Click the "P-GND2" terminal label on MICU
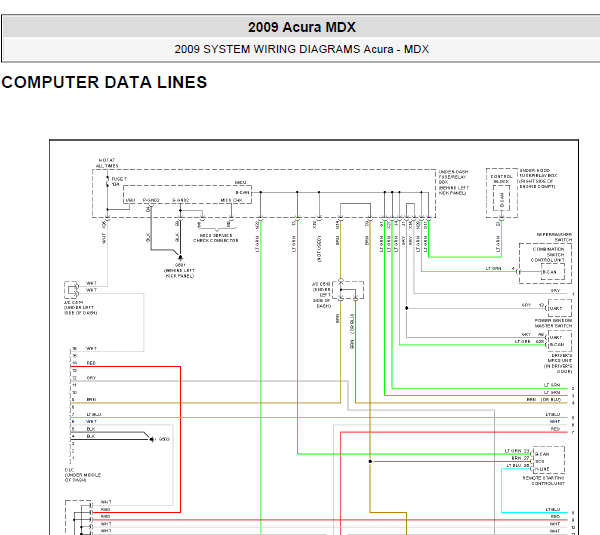This screenshot has height=535, width=600. coord(151,200)
